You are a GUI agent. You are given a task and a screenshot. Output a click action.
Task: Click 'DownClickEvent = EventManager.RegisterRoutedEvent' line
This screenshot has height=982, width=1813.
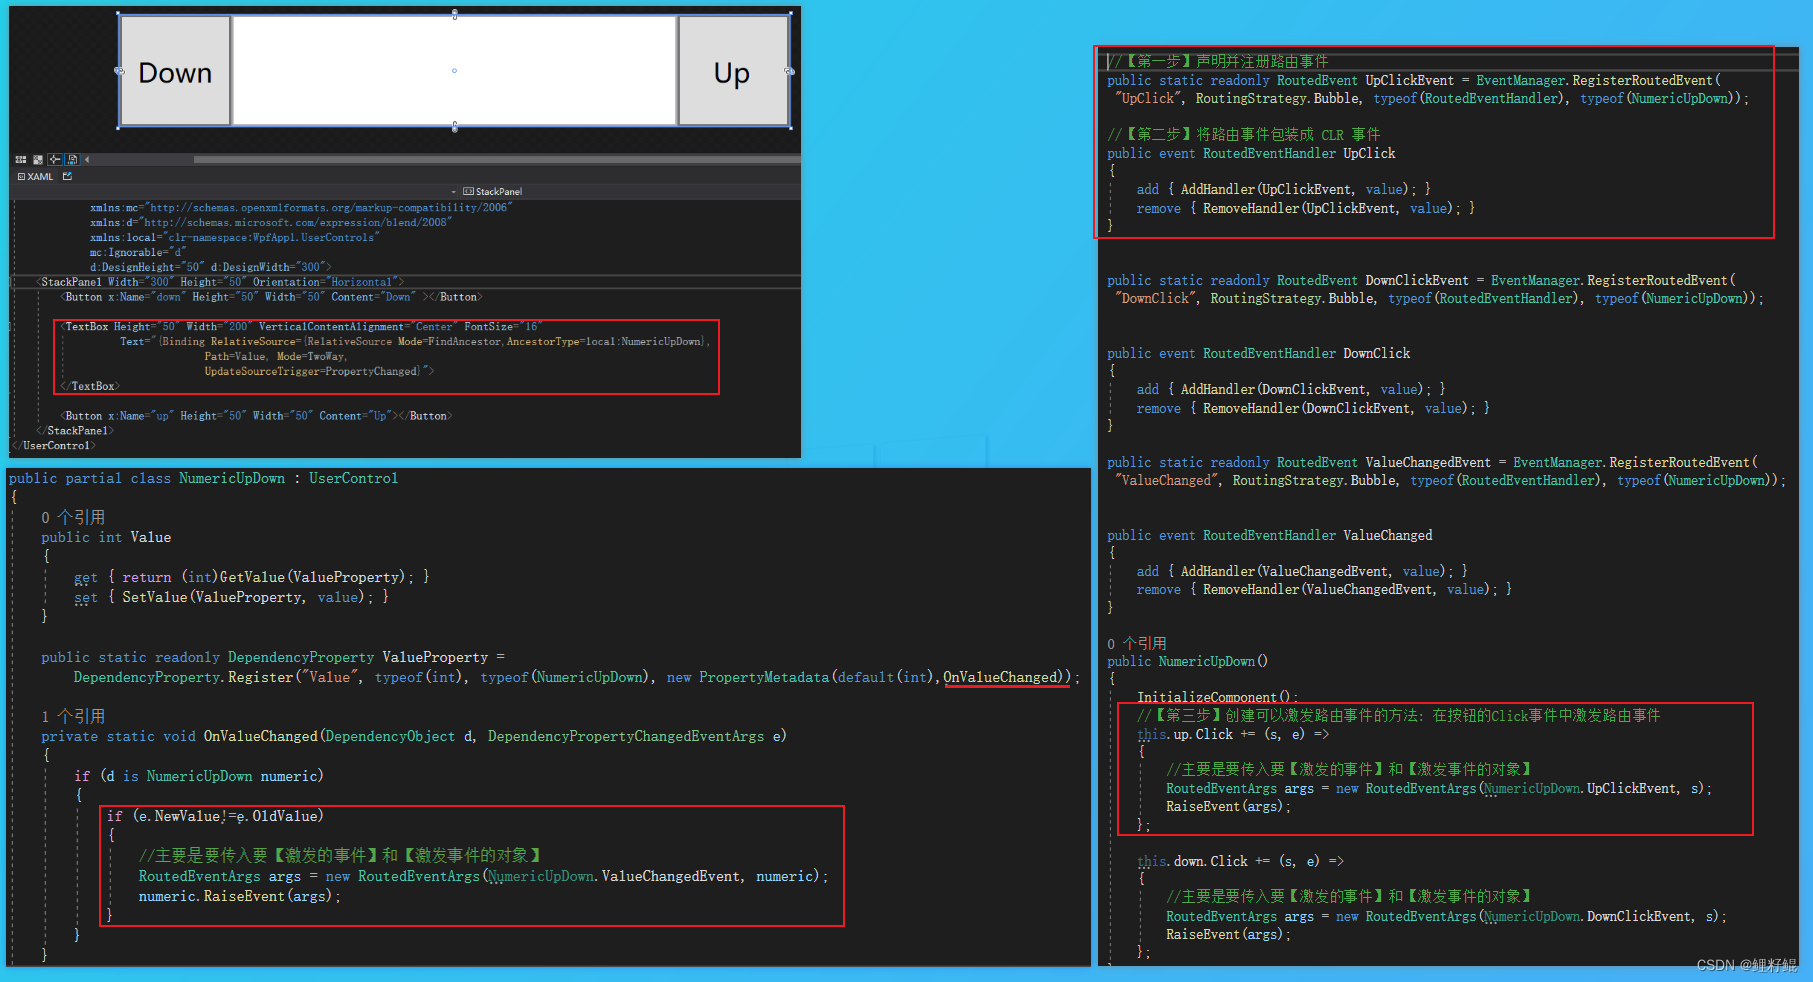pos(1421,280)
